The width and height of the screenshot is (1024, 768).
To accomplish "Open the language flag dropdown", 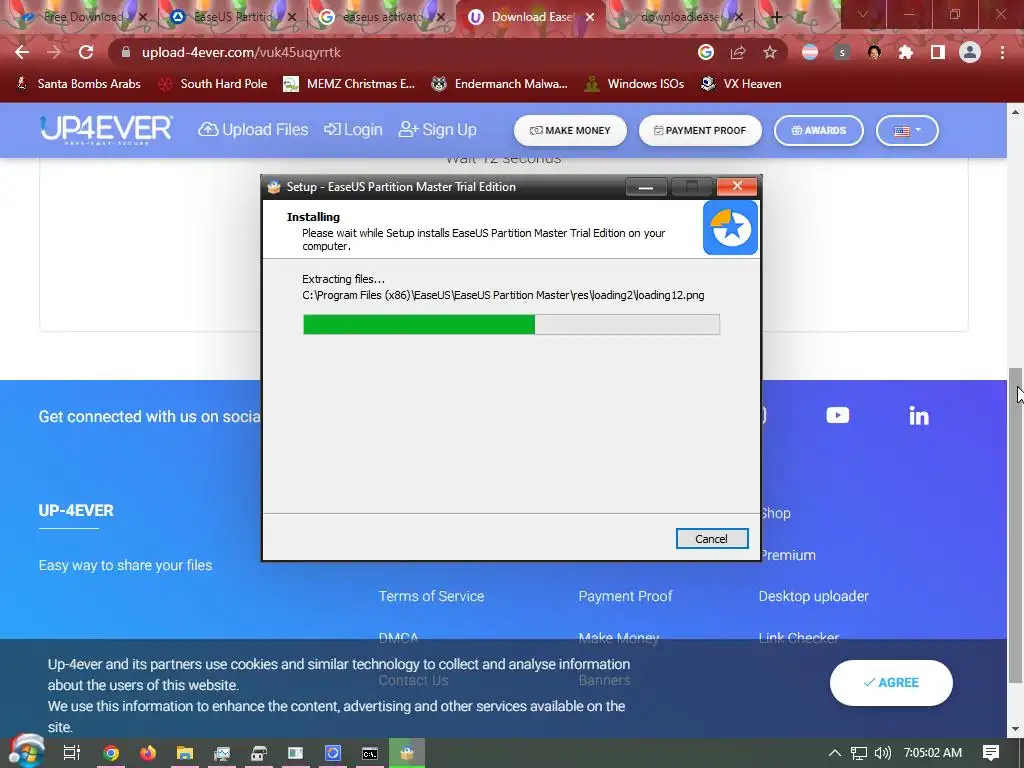I will pyautogui.click(x=907, y=131).
